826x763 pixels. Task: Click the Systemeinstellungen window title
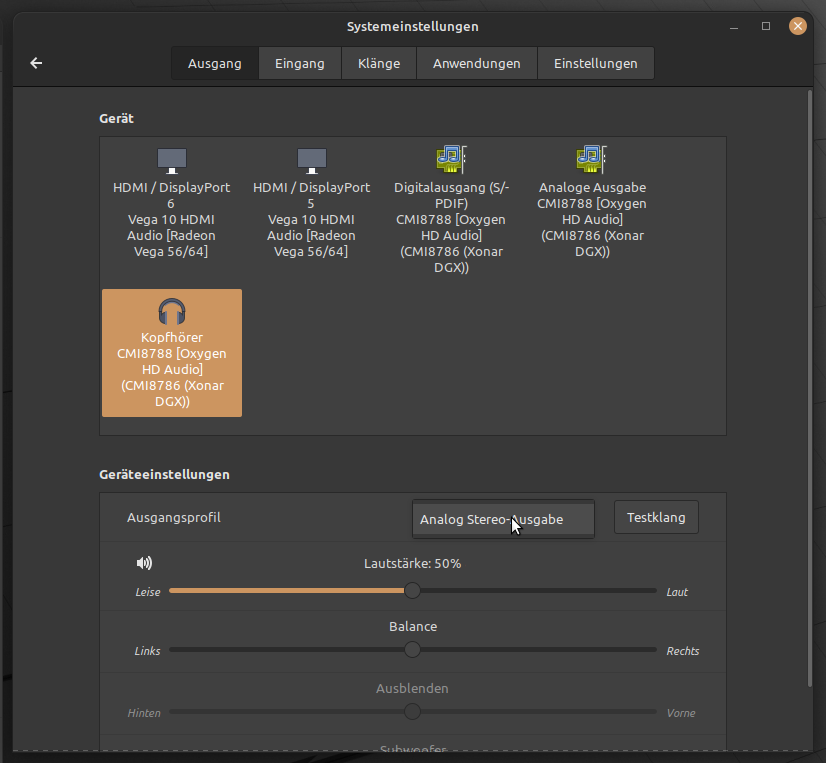pyautogui.click(x=412, y=26)
